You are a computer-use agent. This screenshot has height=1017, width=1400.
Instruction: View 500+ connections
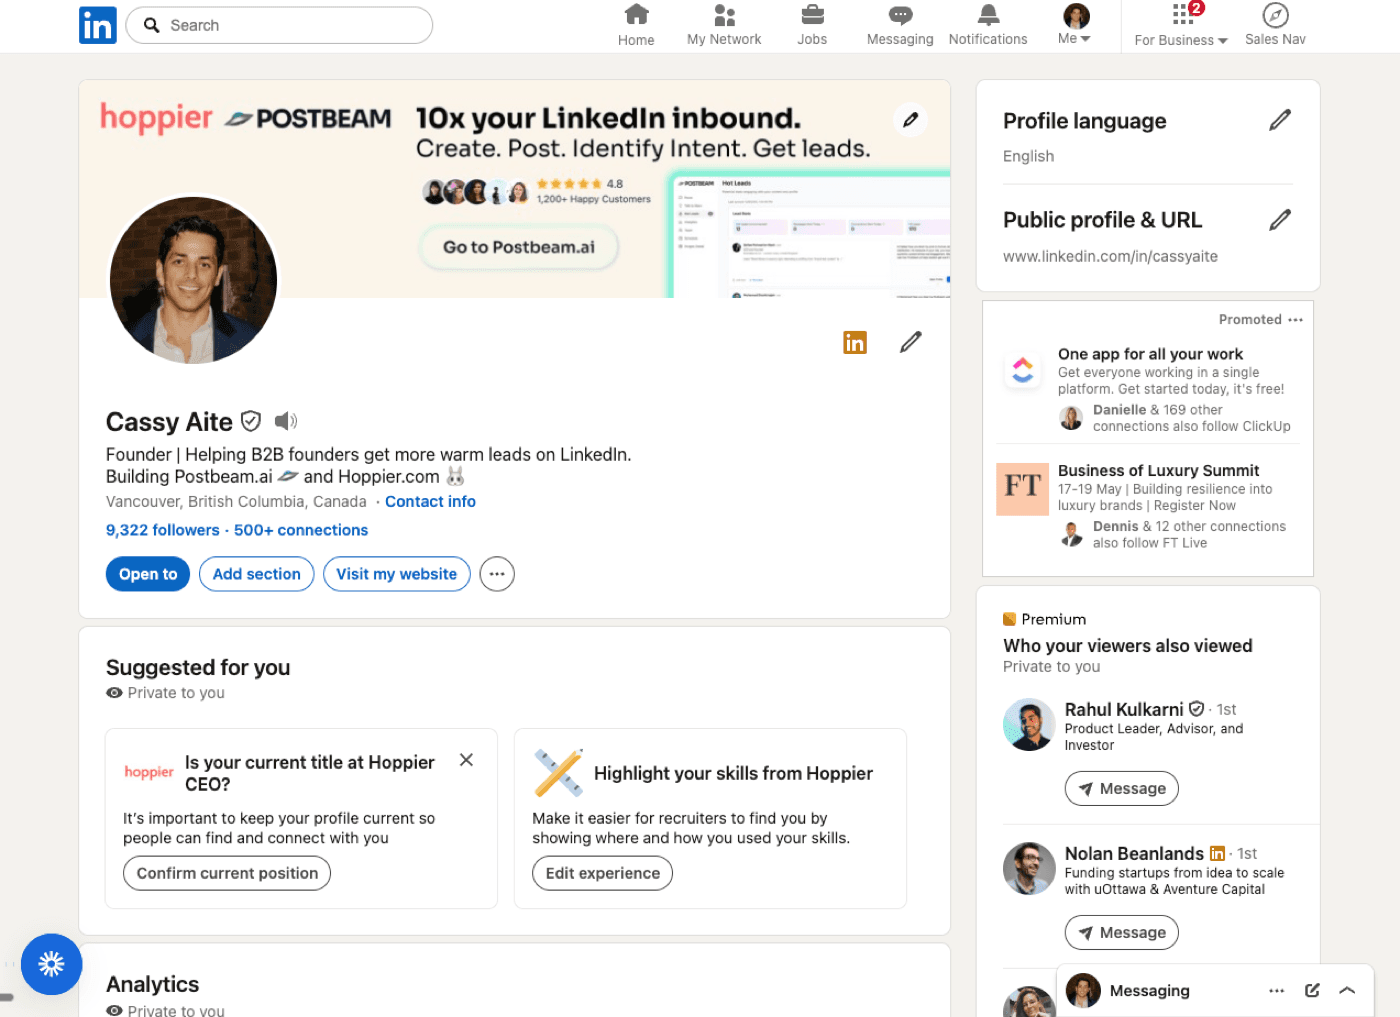pyautogui.click(x=301, y=530)
